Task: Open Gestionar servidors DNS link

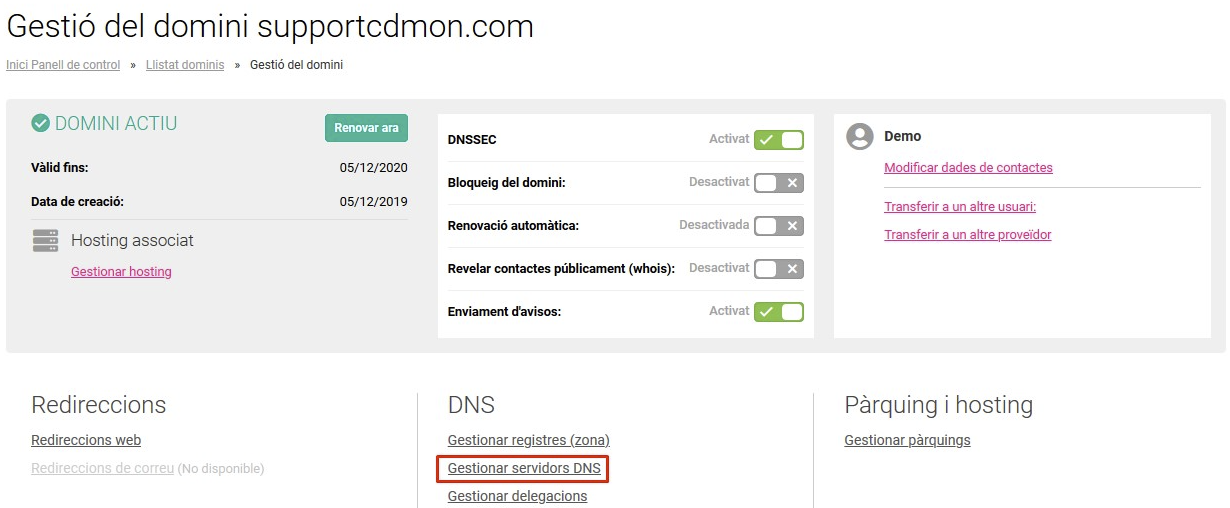Action: coord(524,468)
